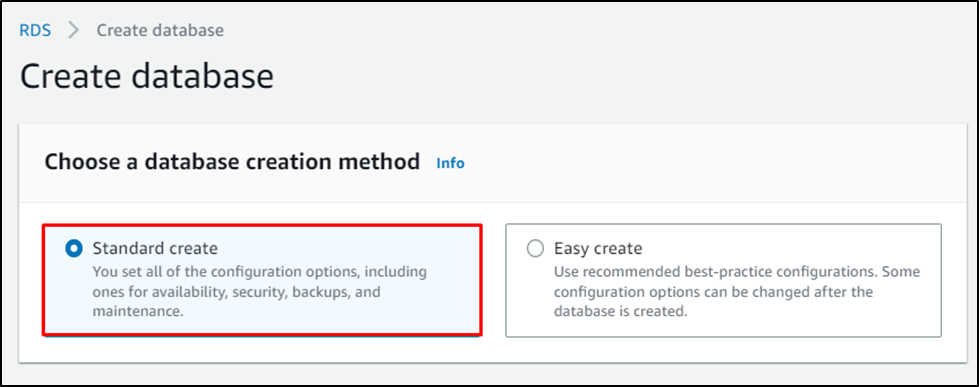Click the breadcrumb chevron separator icon

(74, 30)
